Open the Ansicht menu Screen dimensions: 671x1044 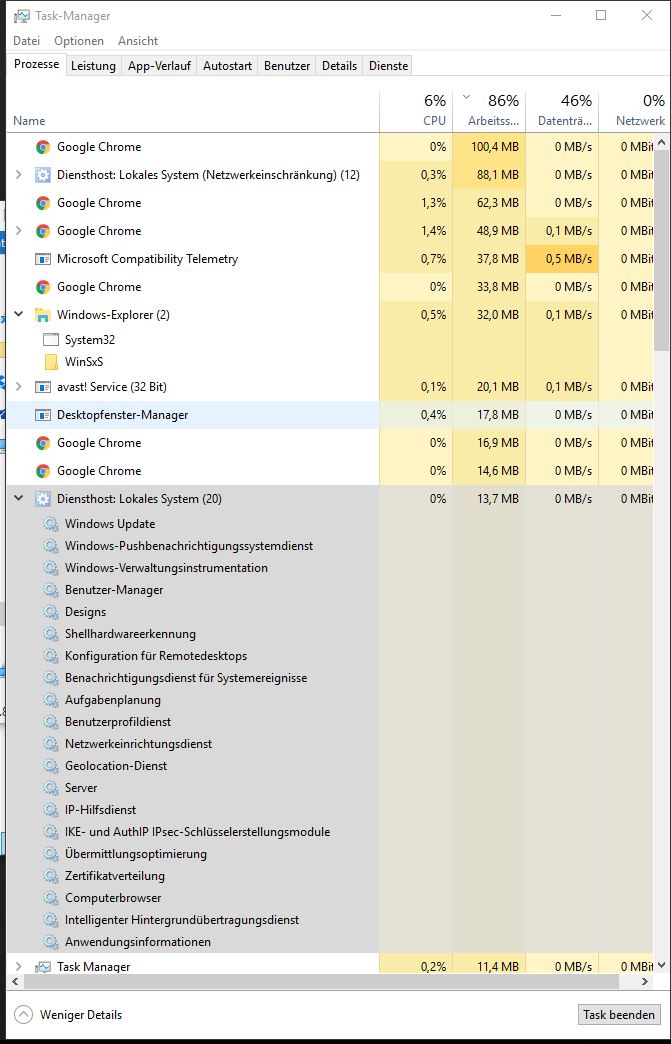[138, 41]
